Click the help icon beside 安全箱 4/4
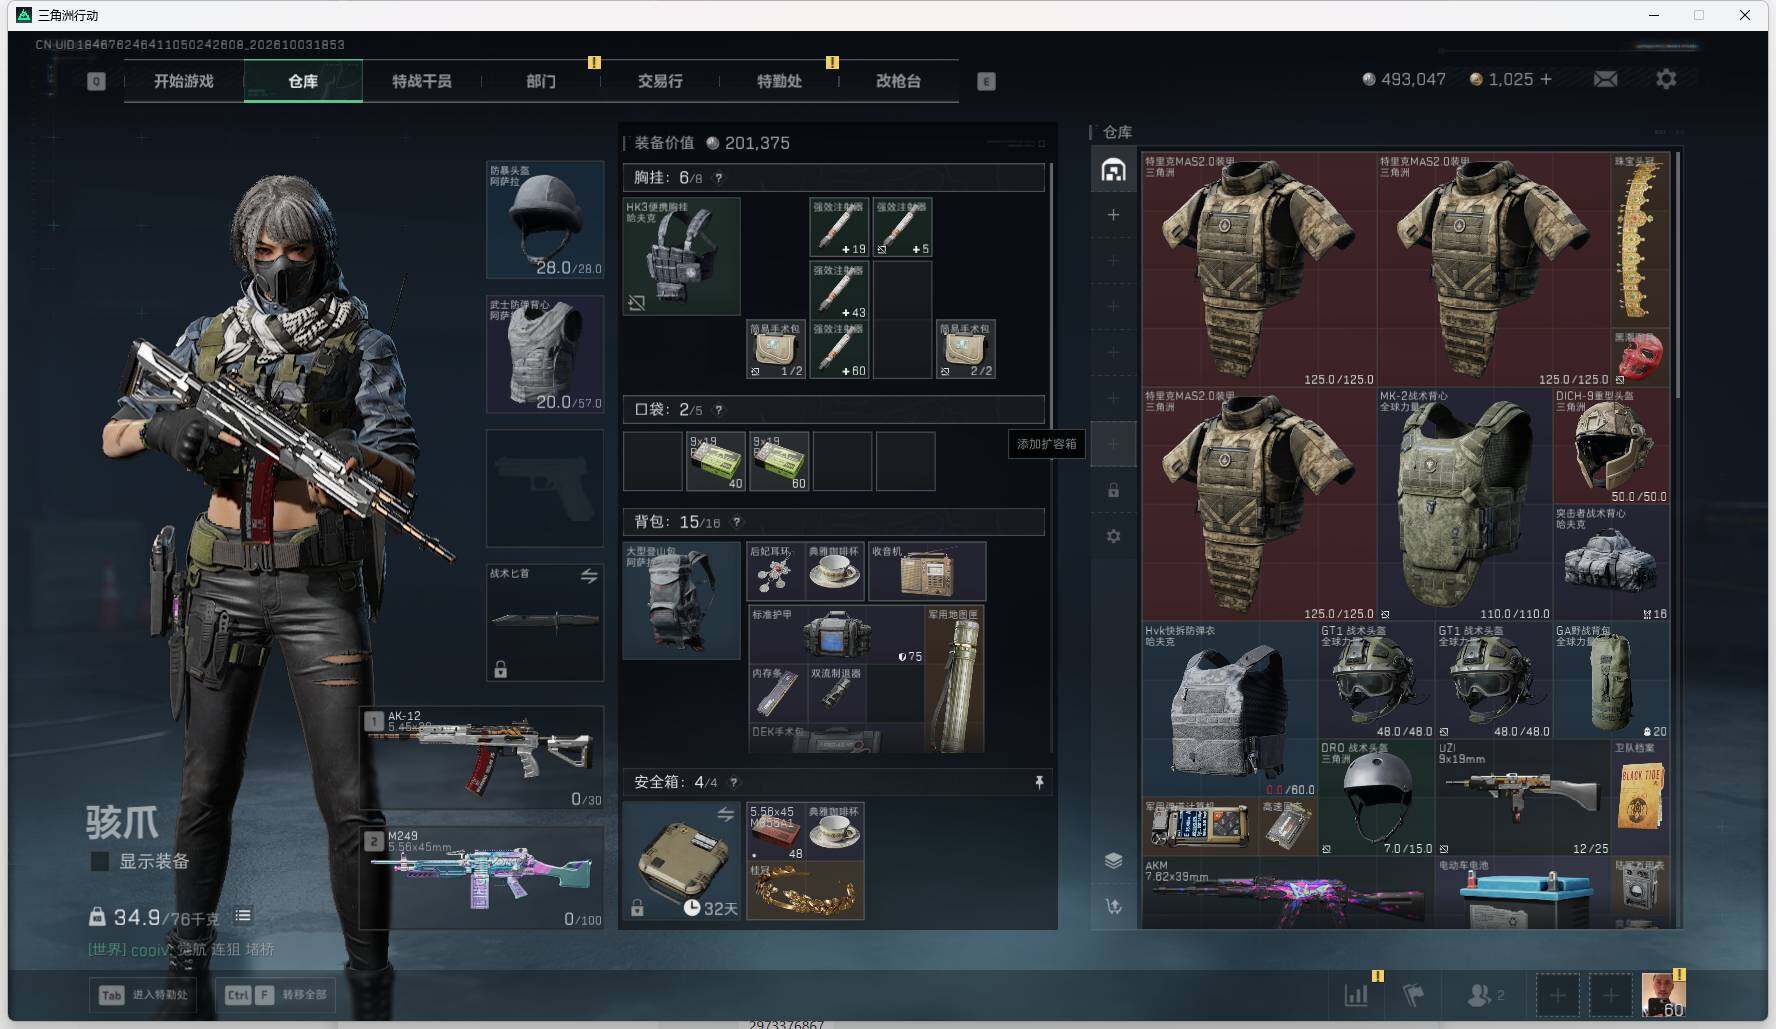Image resolution: width=1776 pixels, height=1029 pixels. coord(734,783)
